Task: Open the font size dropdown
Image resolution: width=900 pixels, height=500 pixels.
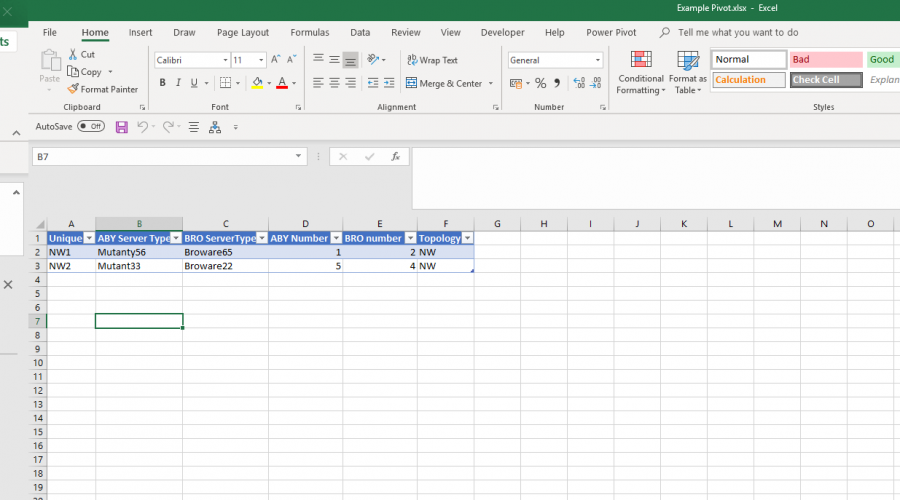Action: tap(261, 60)
